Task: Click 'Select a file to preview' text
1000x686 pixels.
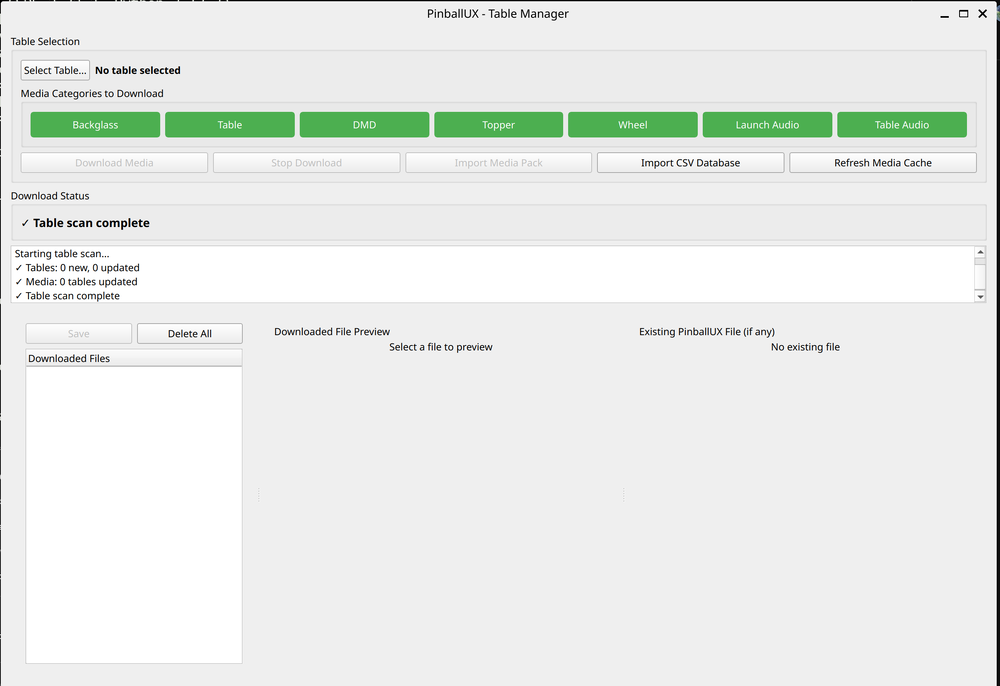Action: click(441, 347)
